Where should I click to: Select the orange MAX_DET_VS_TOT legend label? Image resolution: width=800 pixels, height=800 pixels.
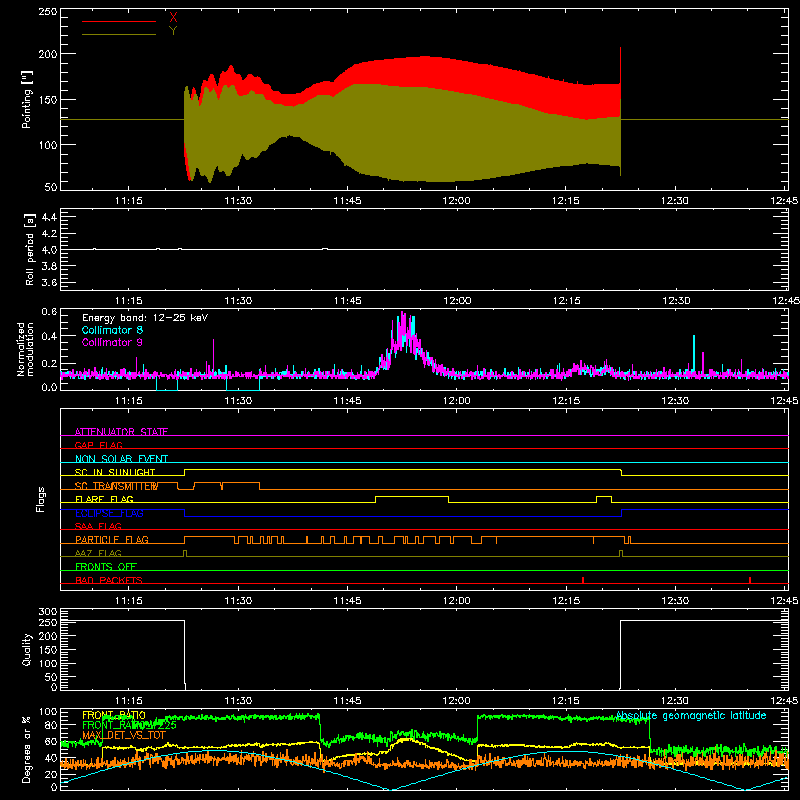tap(124, 735)
